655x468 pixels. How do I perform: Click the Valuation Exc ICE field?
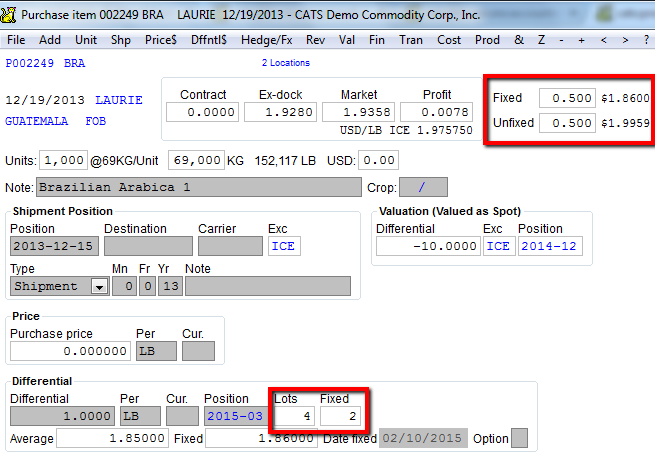click(x=499, y=246)
